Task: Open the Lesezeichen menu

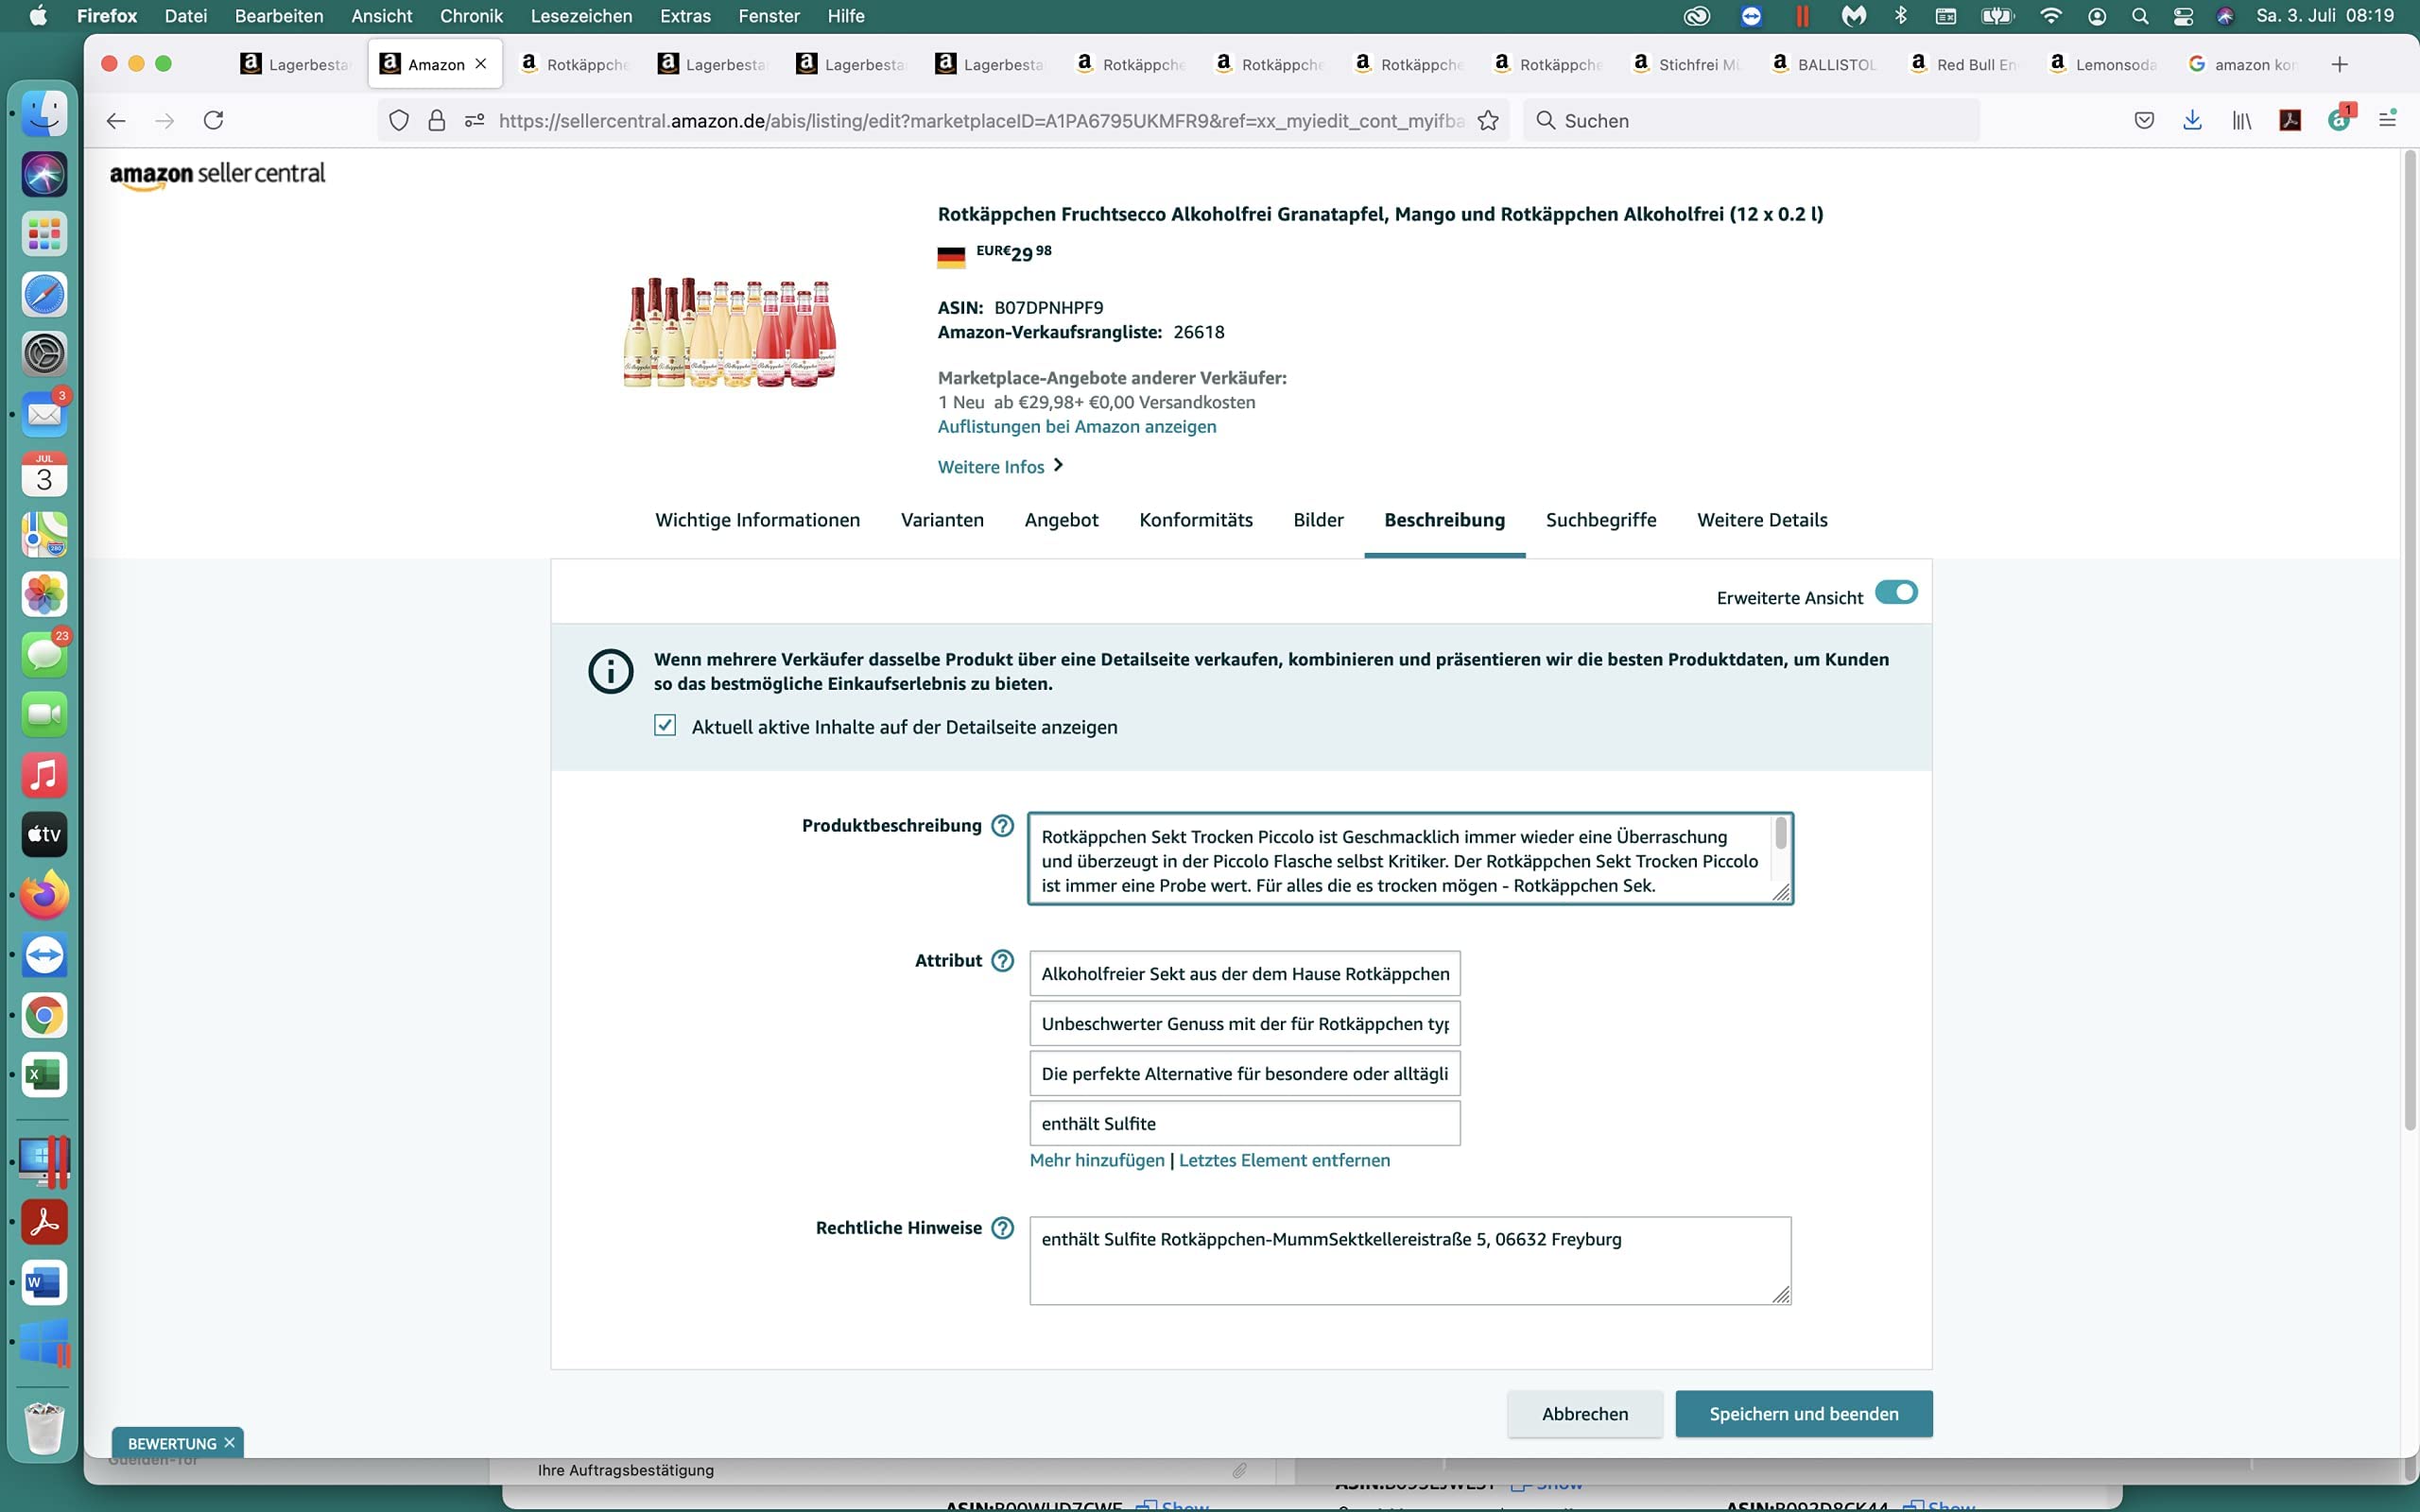Action: pyautogui.click(x=581, y=16)
